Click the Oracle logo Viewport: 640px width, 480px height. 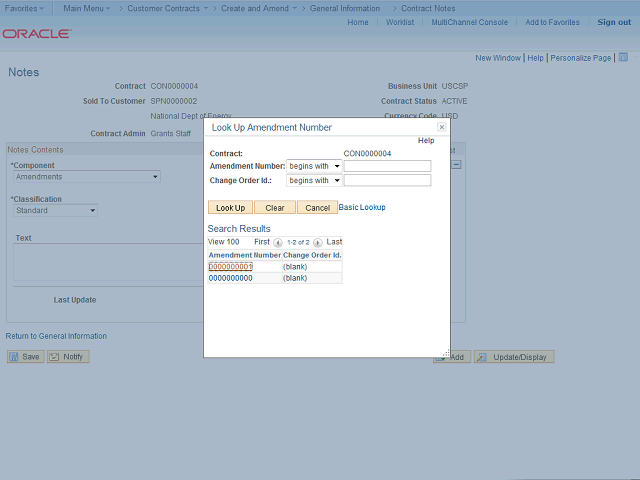click(x=37, y=33)
